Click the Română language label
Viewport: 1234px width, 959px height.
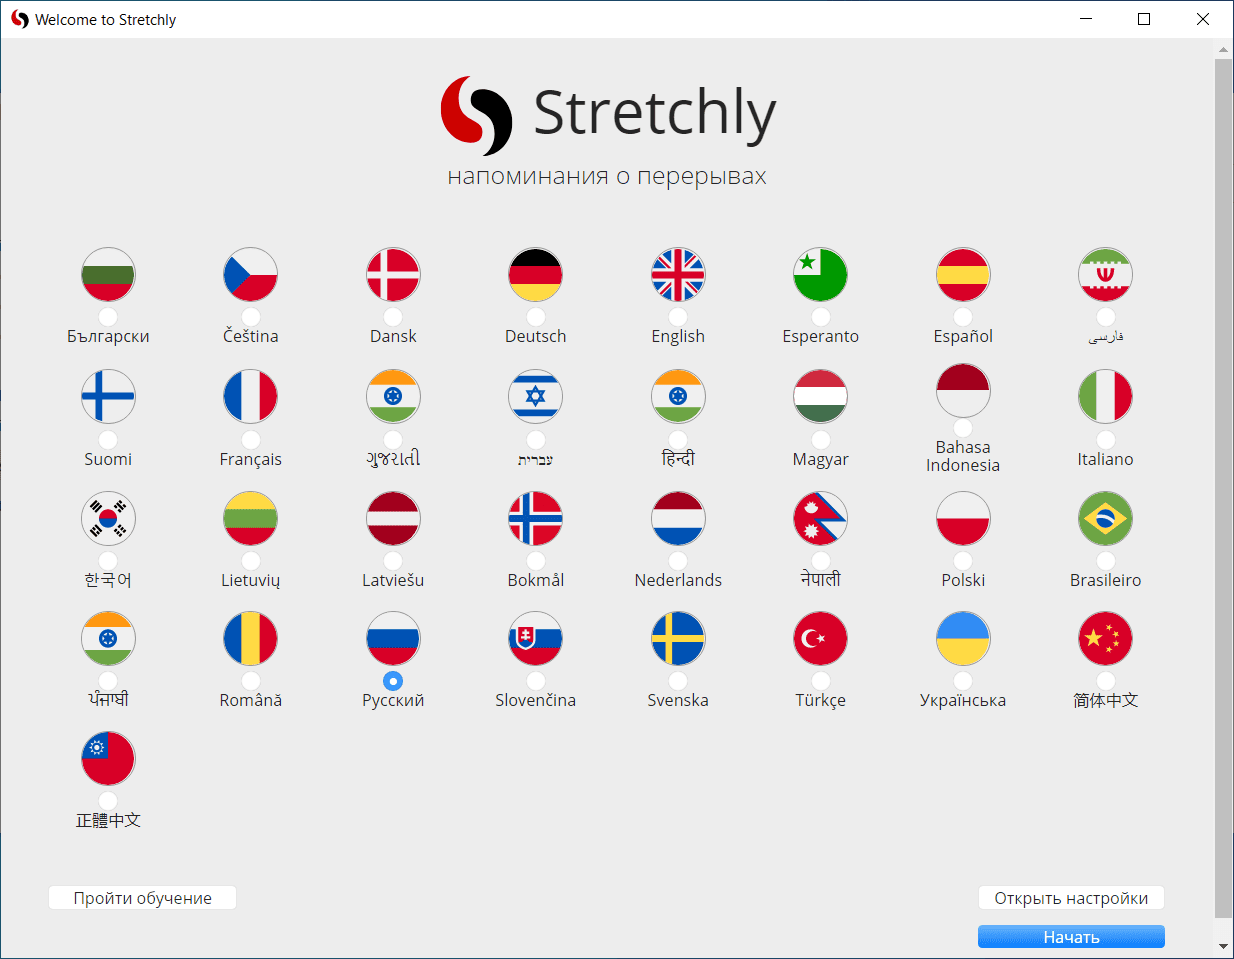tap(251, 700)
